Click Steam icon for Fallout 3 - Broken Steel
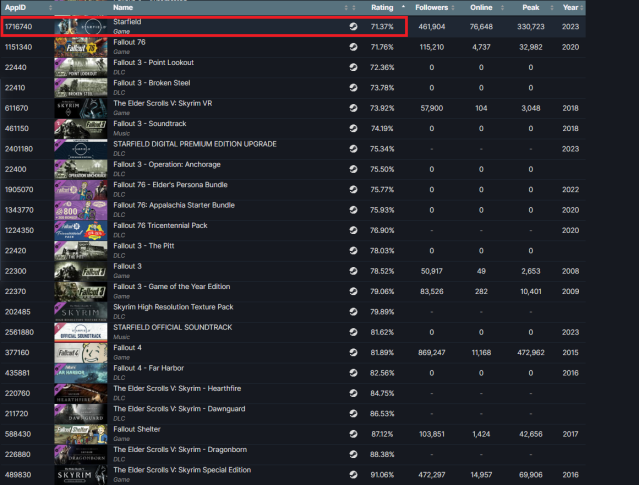 [353, 88]
